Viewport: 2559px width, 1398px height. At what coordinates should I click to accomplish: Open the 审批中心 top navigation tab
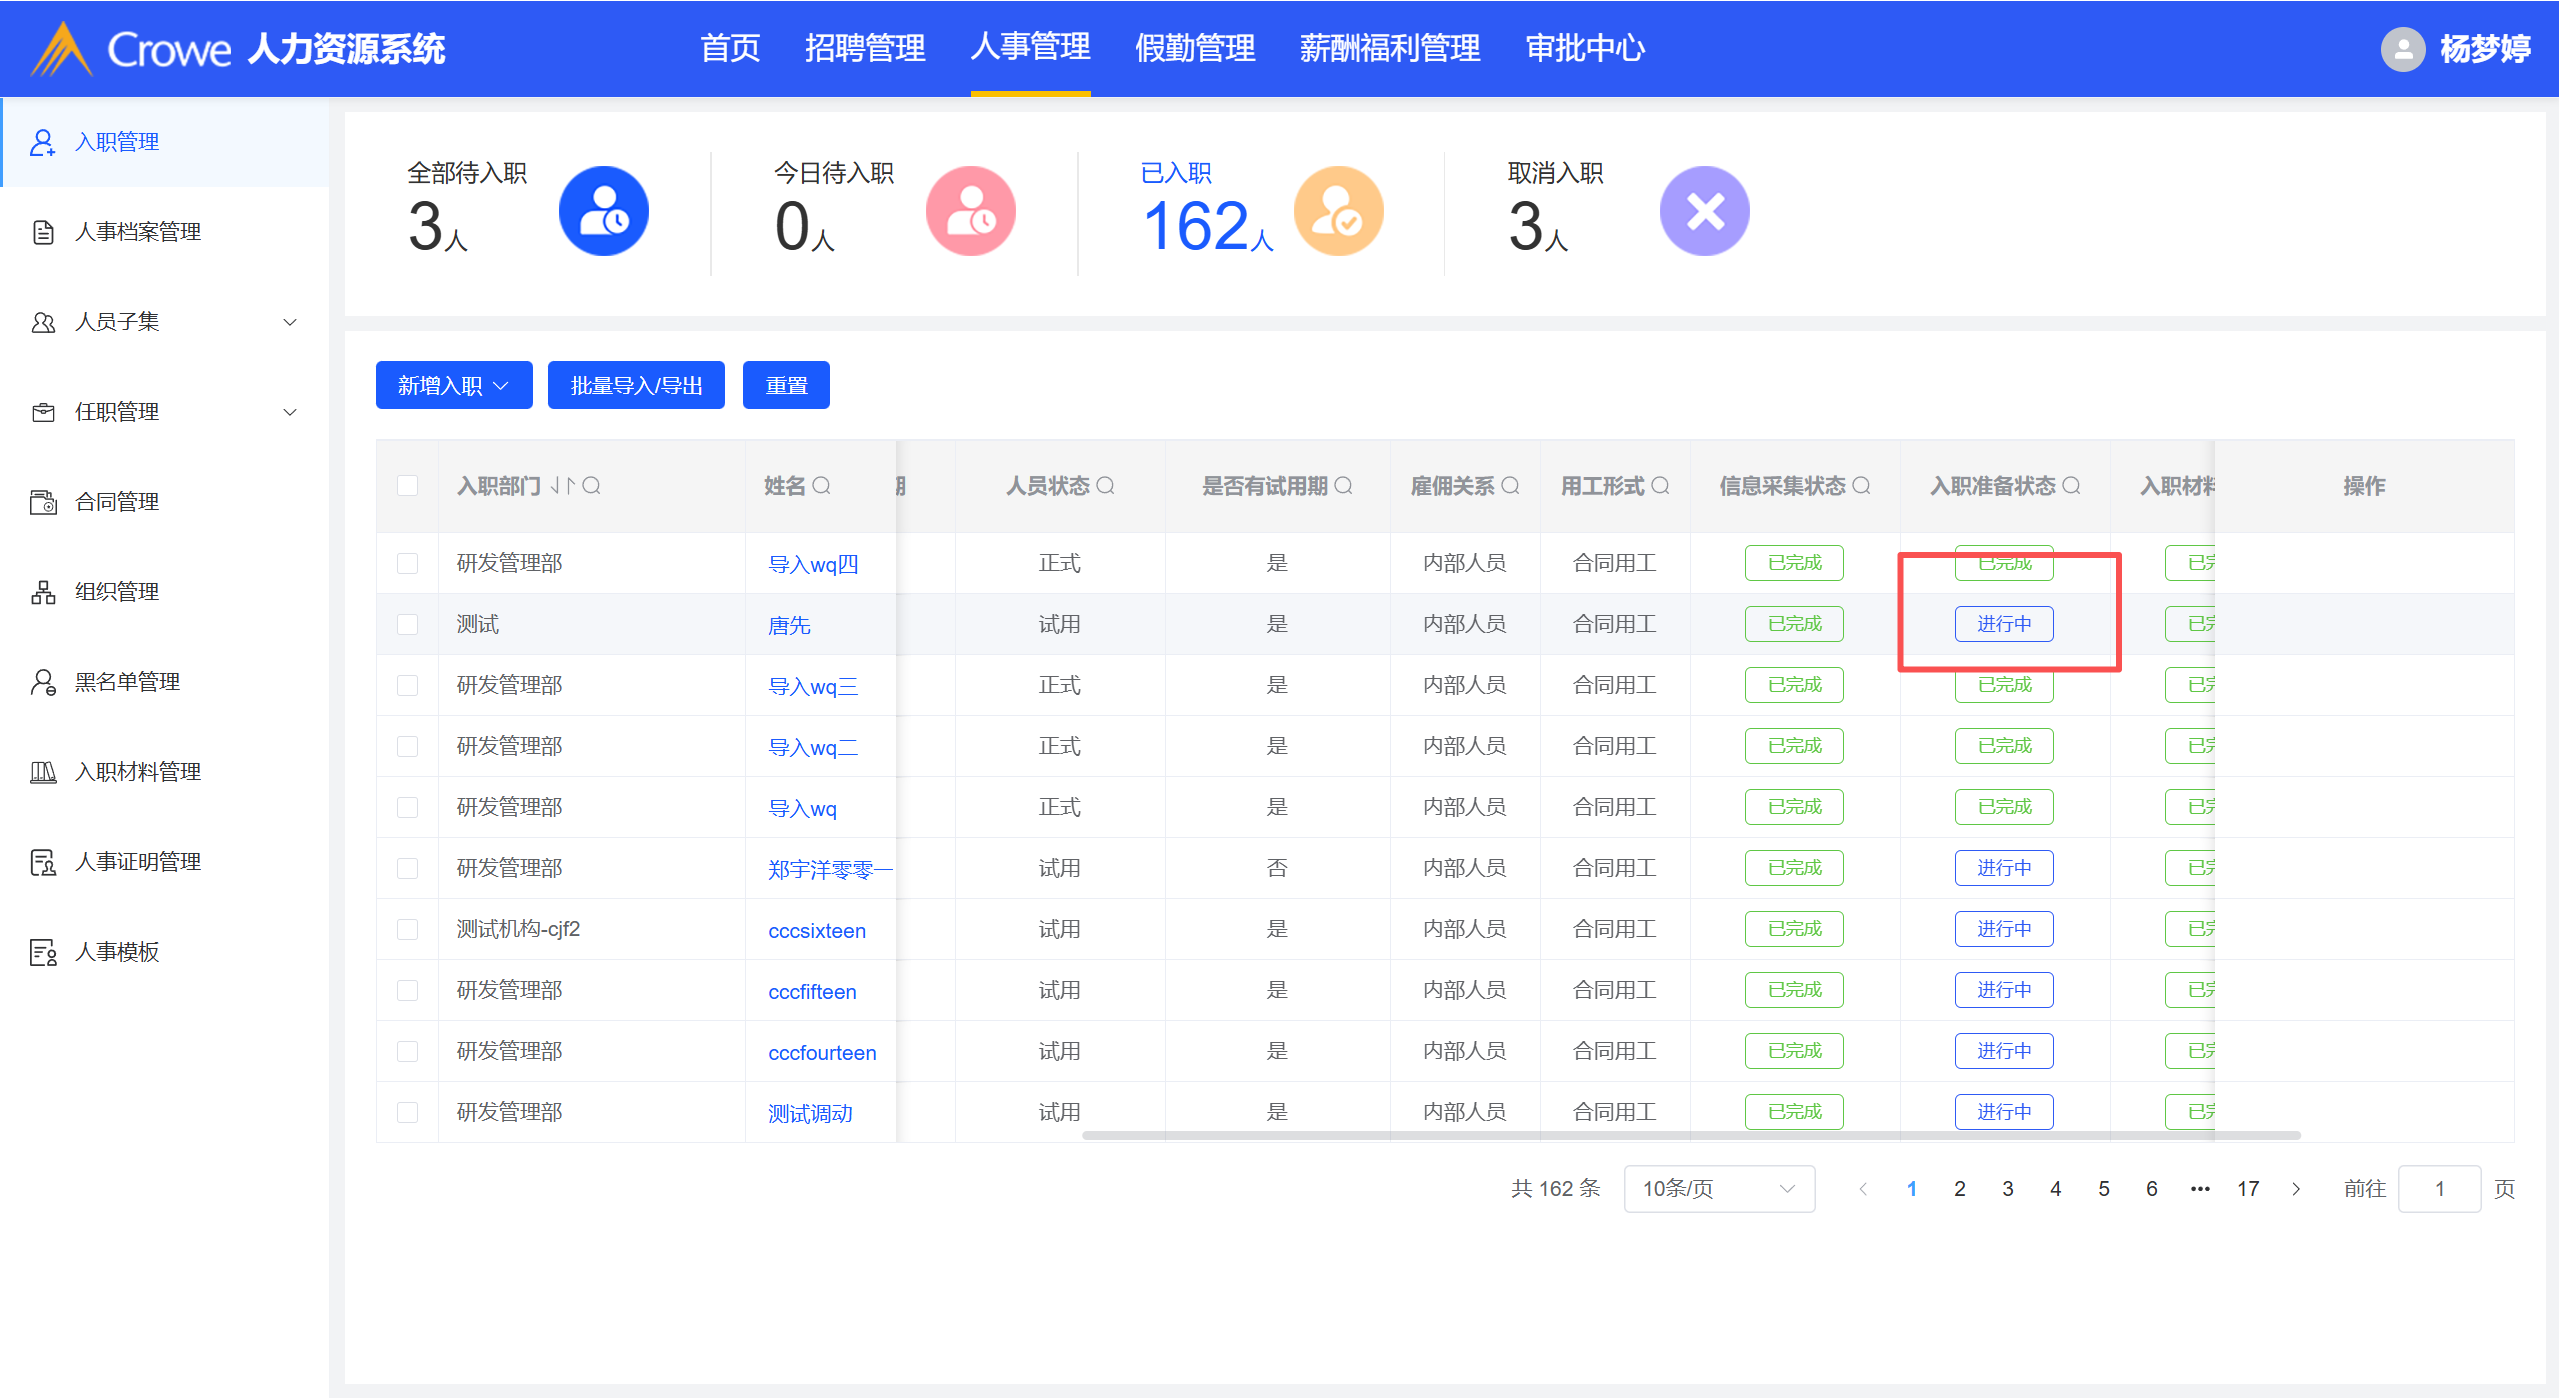coord(1584,48)
